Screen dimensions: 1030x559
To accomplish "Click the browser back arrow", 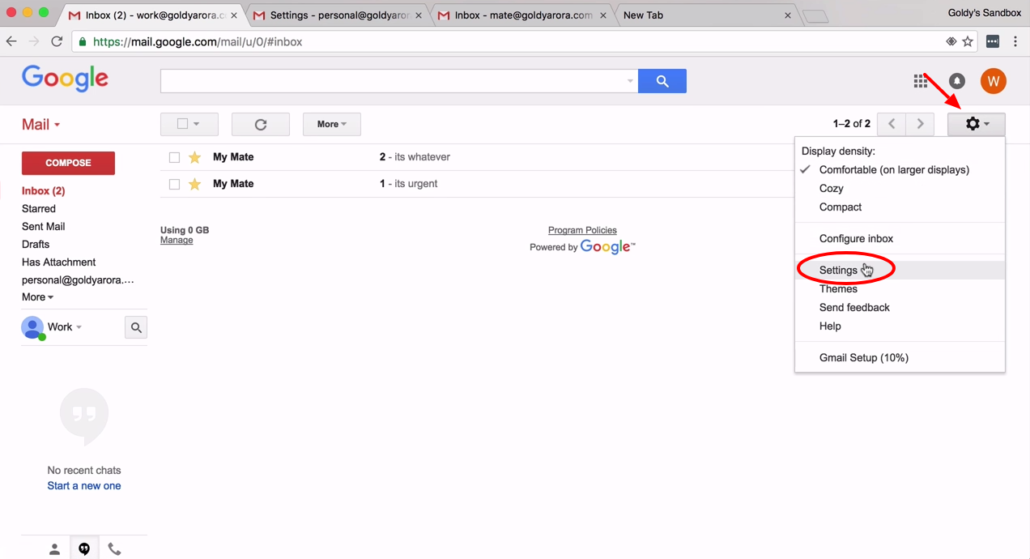I will (x=11, y=41).
